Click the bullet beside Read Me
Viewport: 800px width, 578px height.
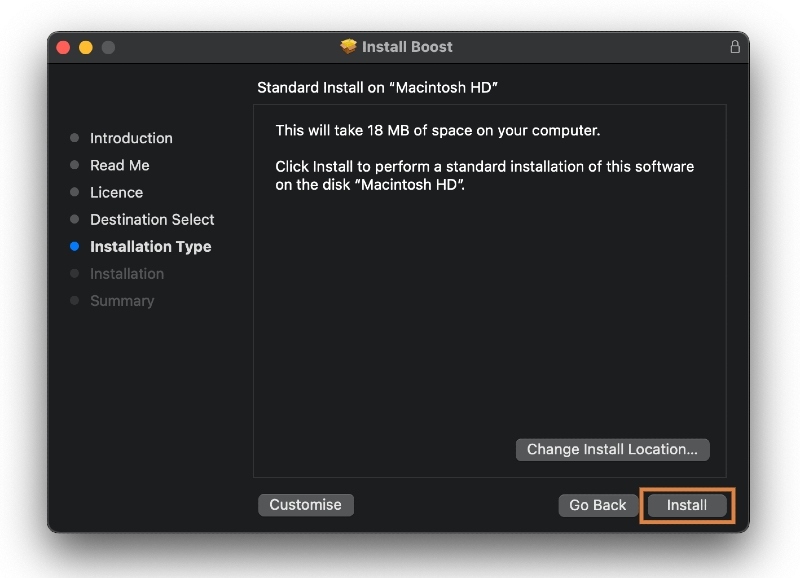(x=74, y=165)
